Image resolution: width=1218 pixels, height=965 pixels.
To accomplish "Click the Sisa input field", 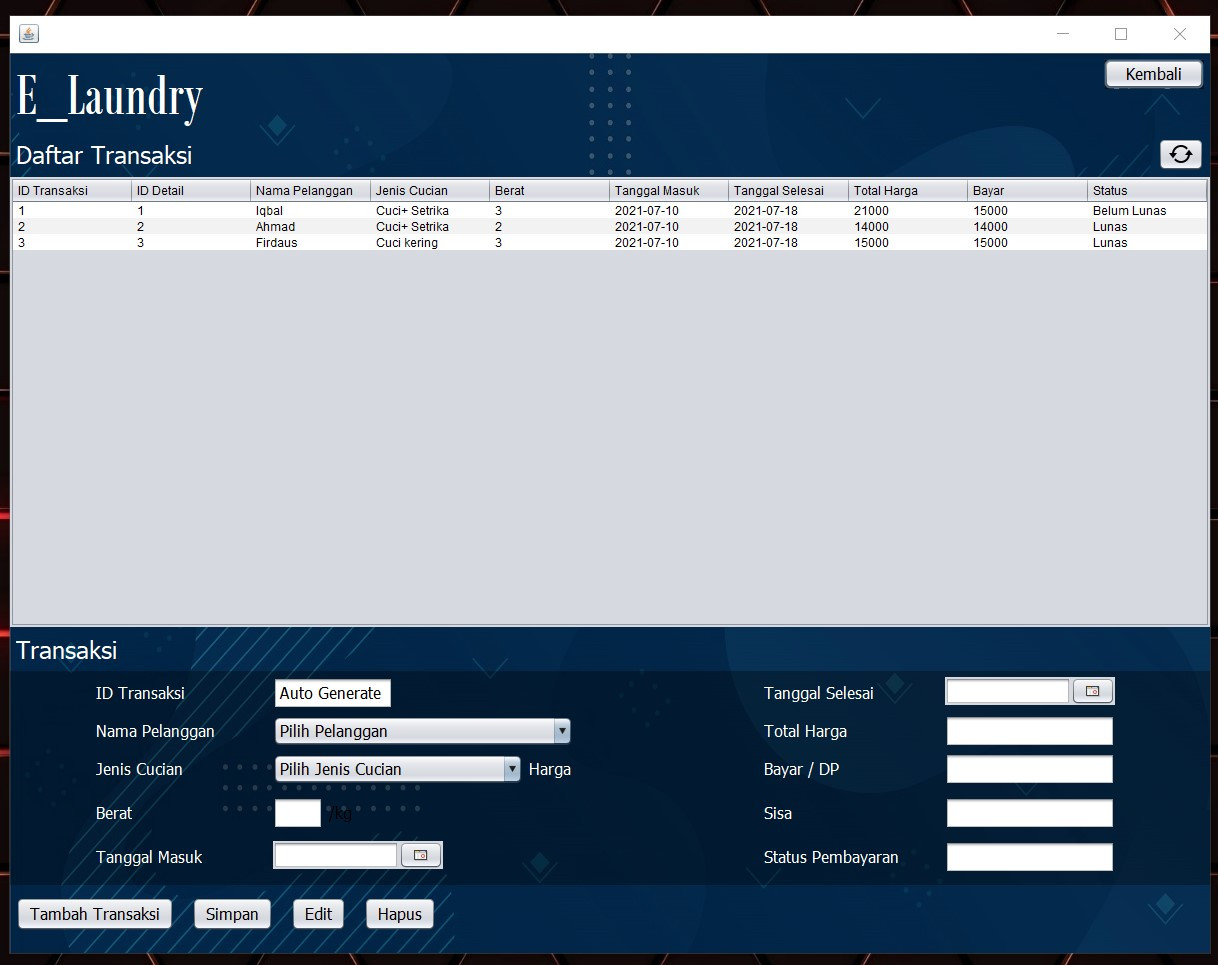I will 1029,813.
